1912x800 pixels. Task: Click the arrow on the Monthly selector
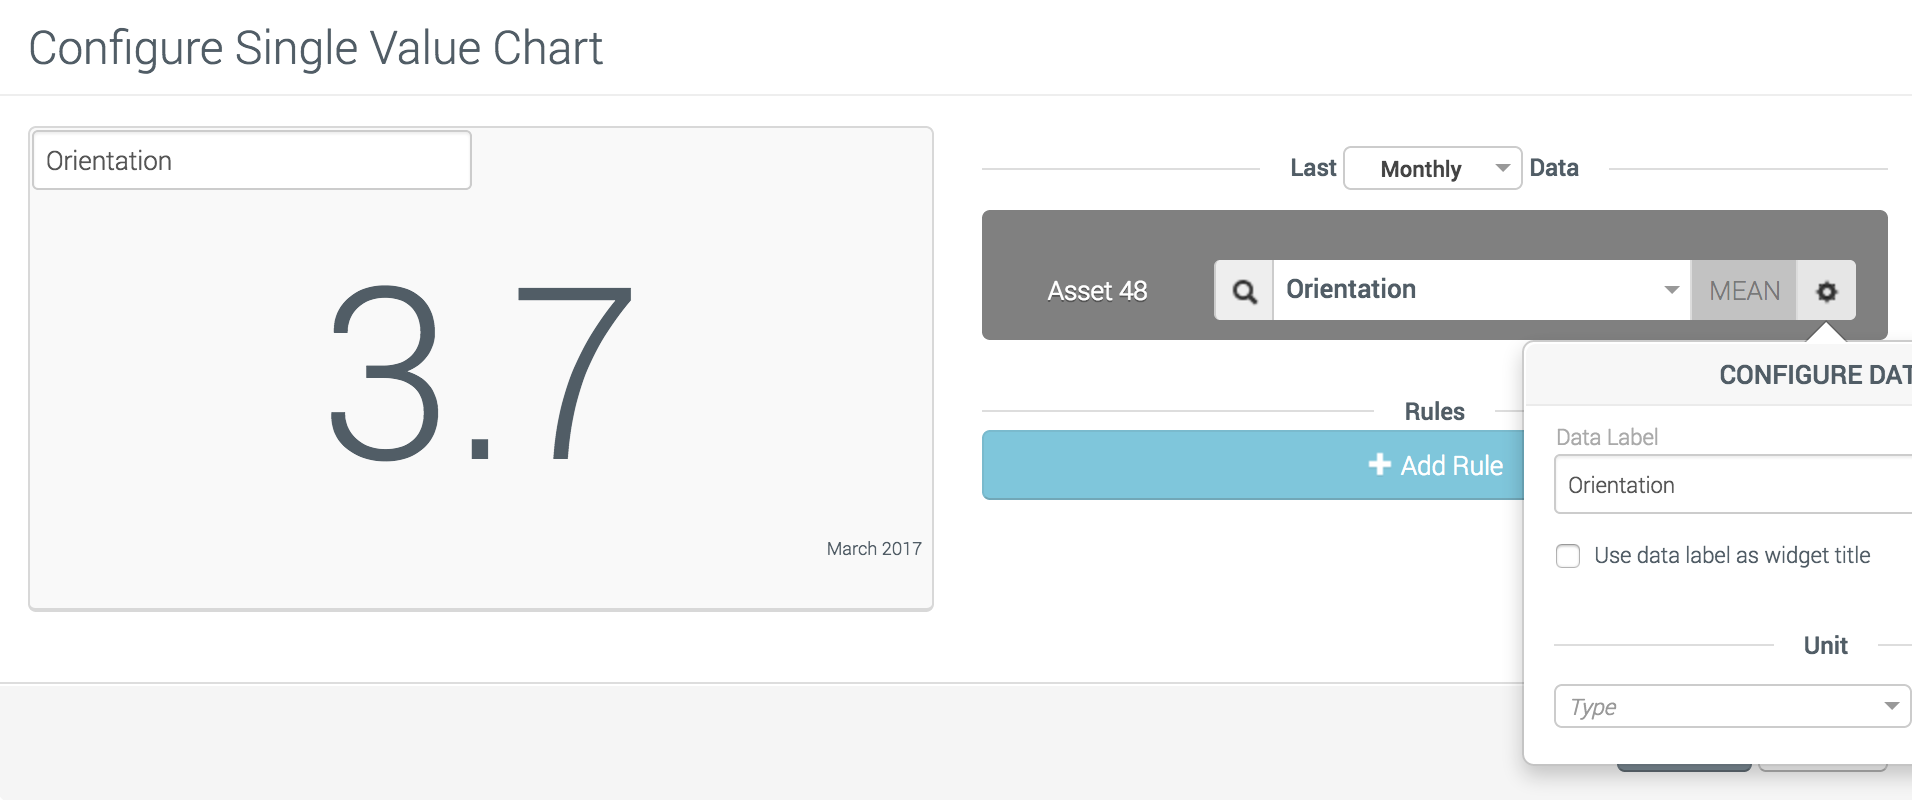1502,168
